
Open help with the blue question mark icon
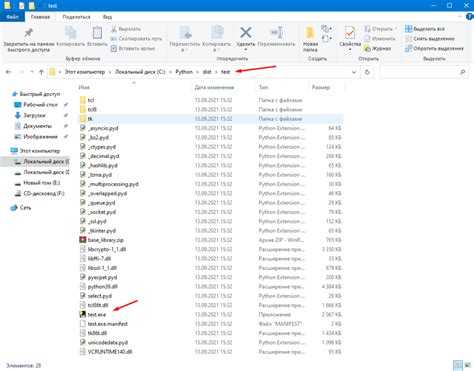pyautogui.click(x=470, y=17)
